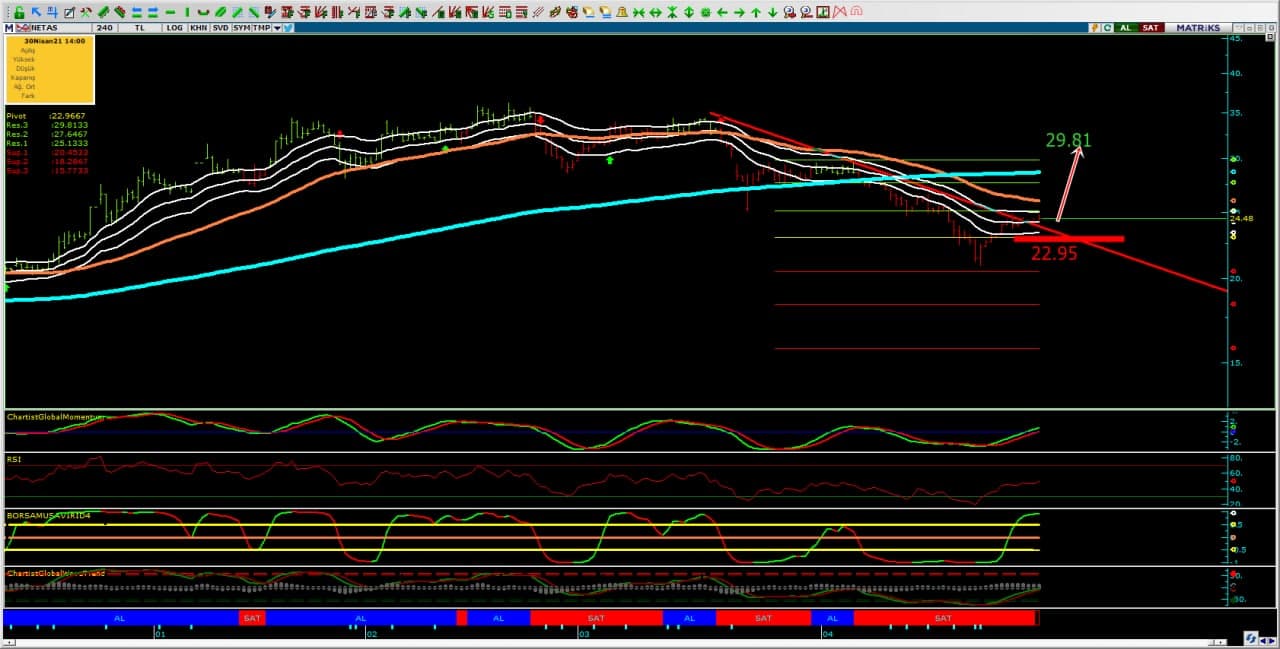Open the note editing pencil tool
The width and height of the screenshot is (1280, 649).
pos(68,12)
